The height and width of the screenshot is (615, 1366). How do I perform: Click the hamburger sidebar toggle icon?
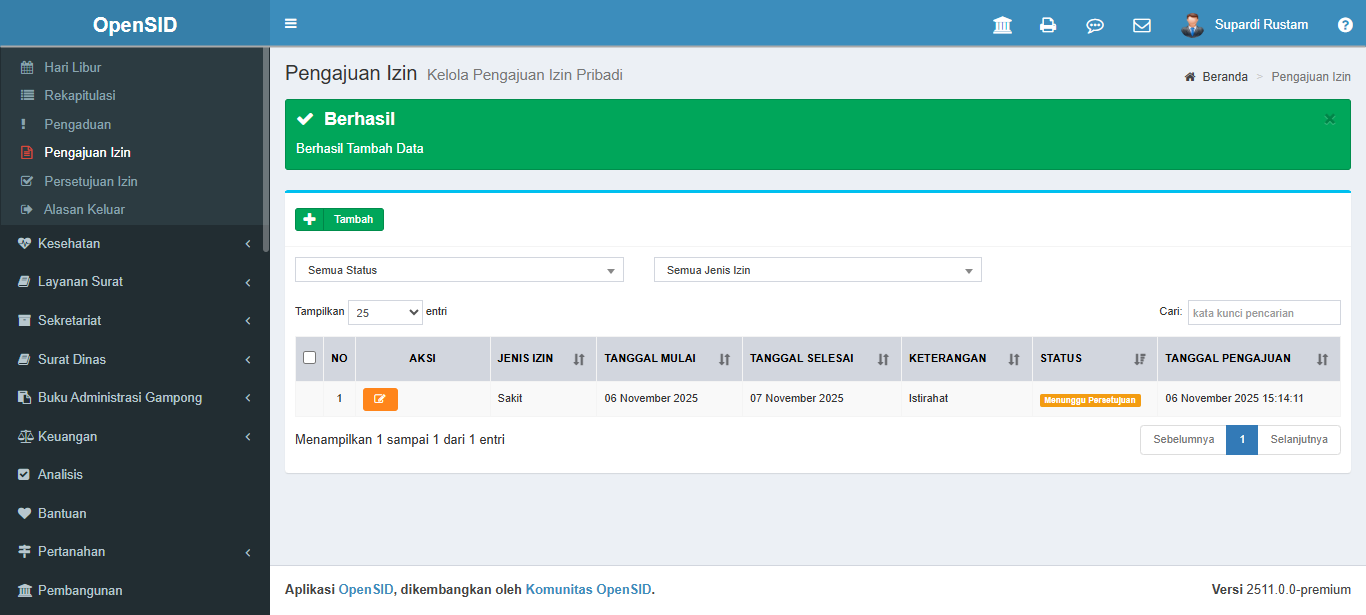coord(291,24)
